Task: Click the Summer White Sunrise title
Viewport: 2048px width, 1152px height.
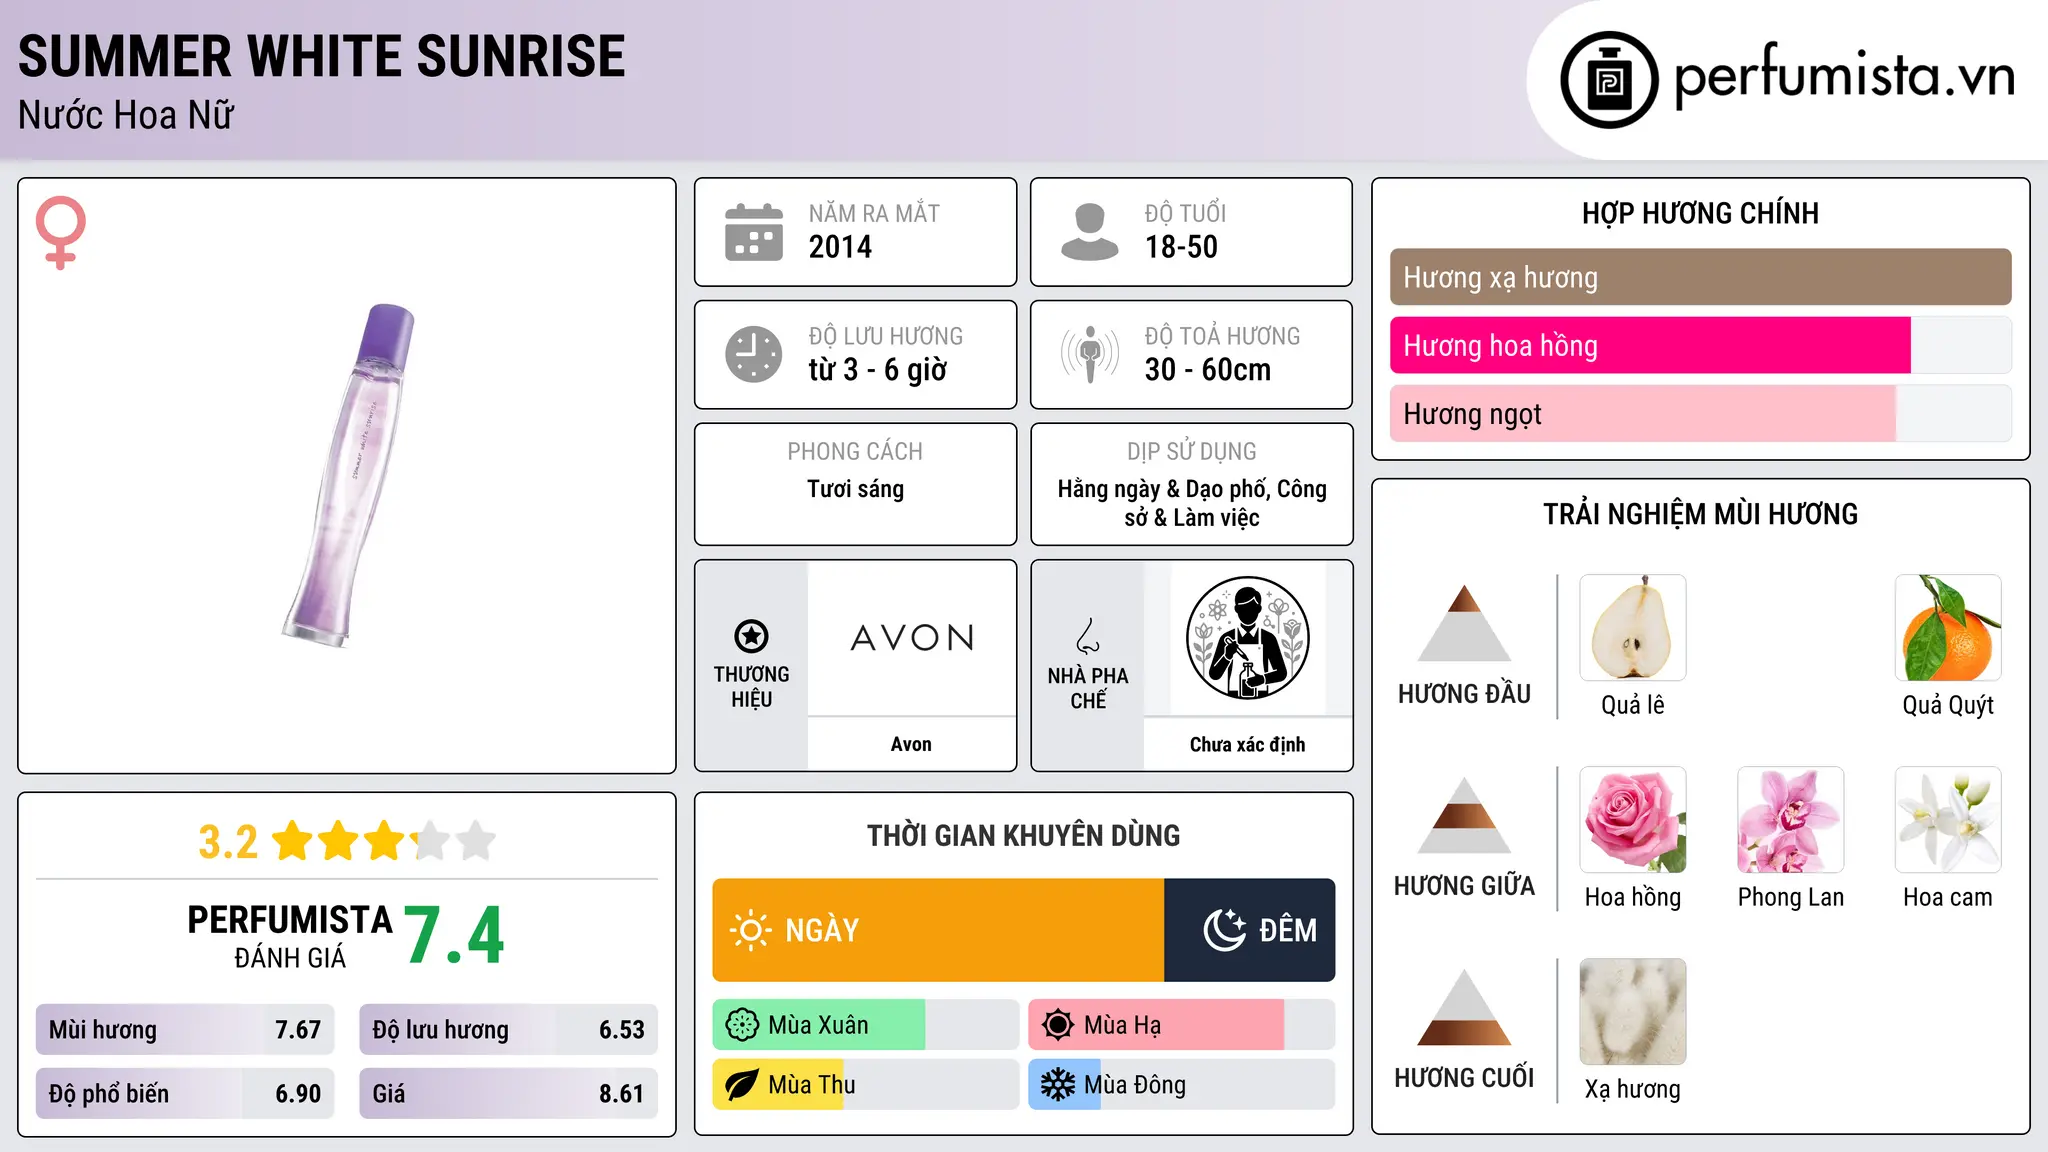Action: coord(322,56)
